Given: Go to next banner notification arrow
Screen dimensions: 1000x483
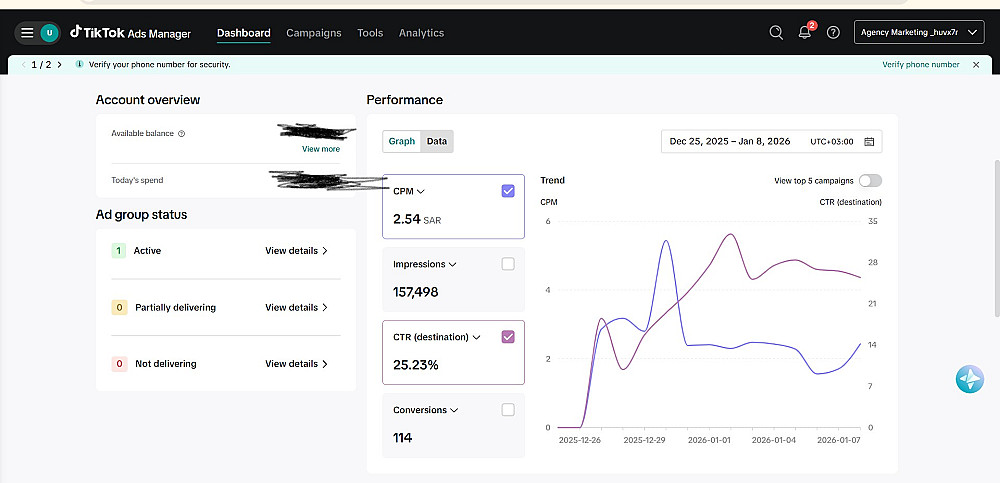Looking at the screenshot, I should (x=59, y=65).
